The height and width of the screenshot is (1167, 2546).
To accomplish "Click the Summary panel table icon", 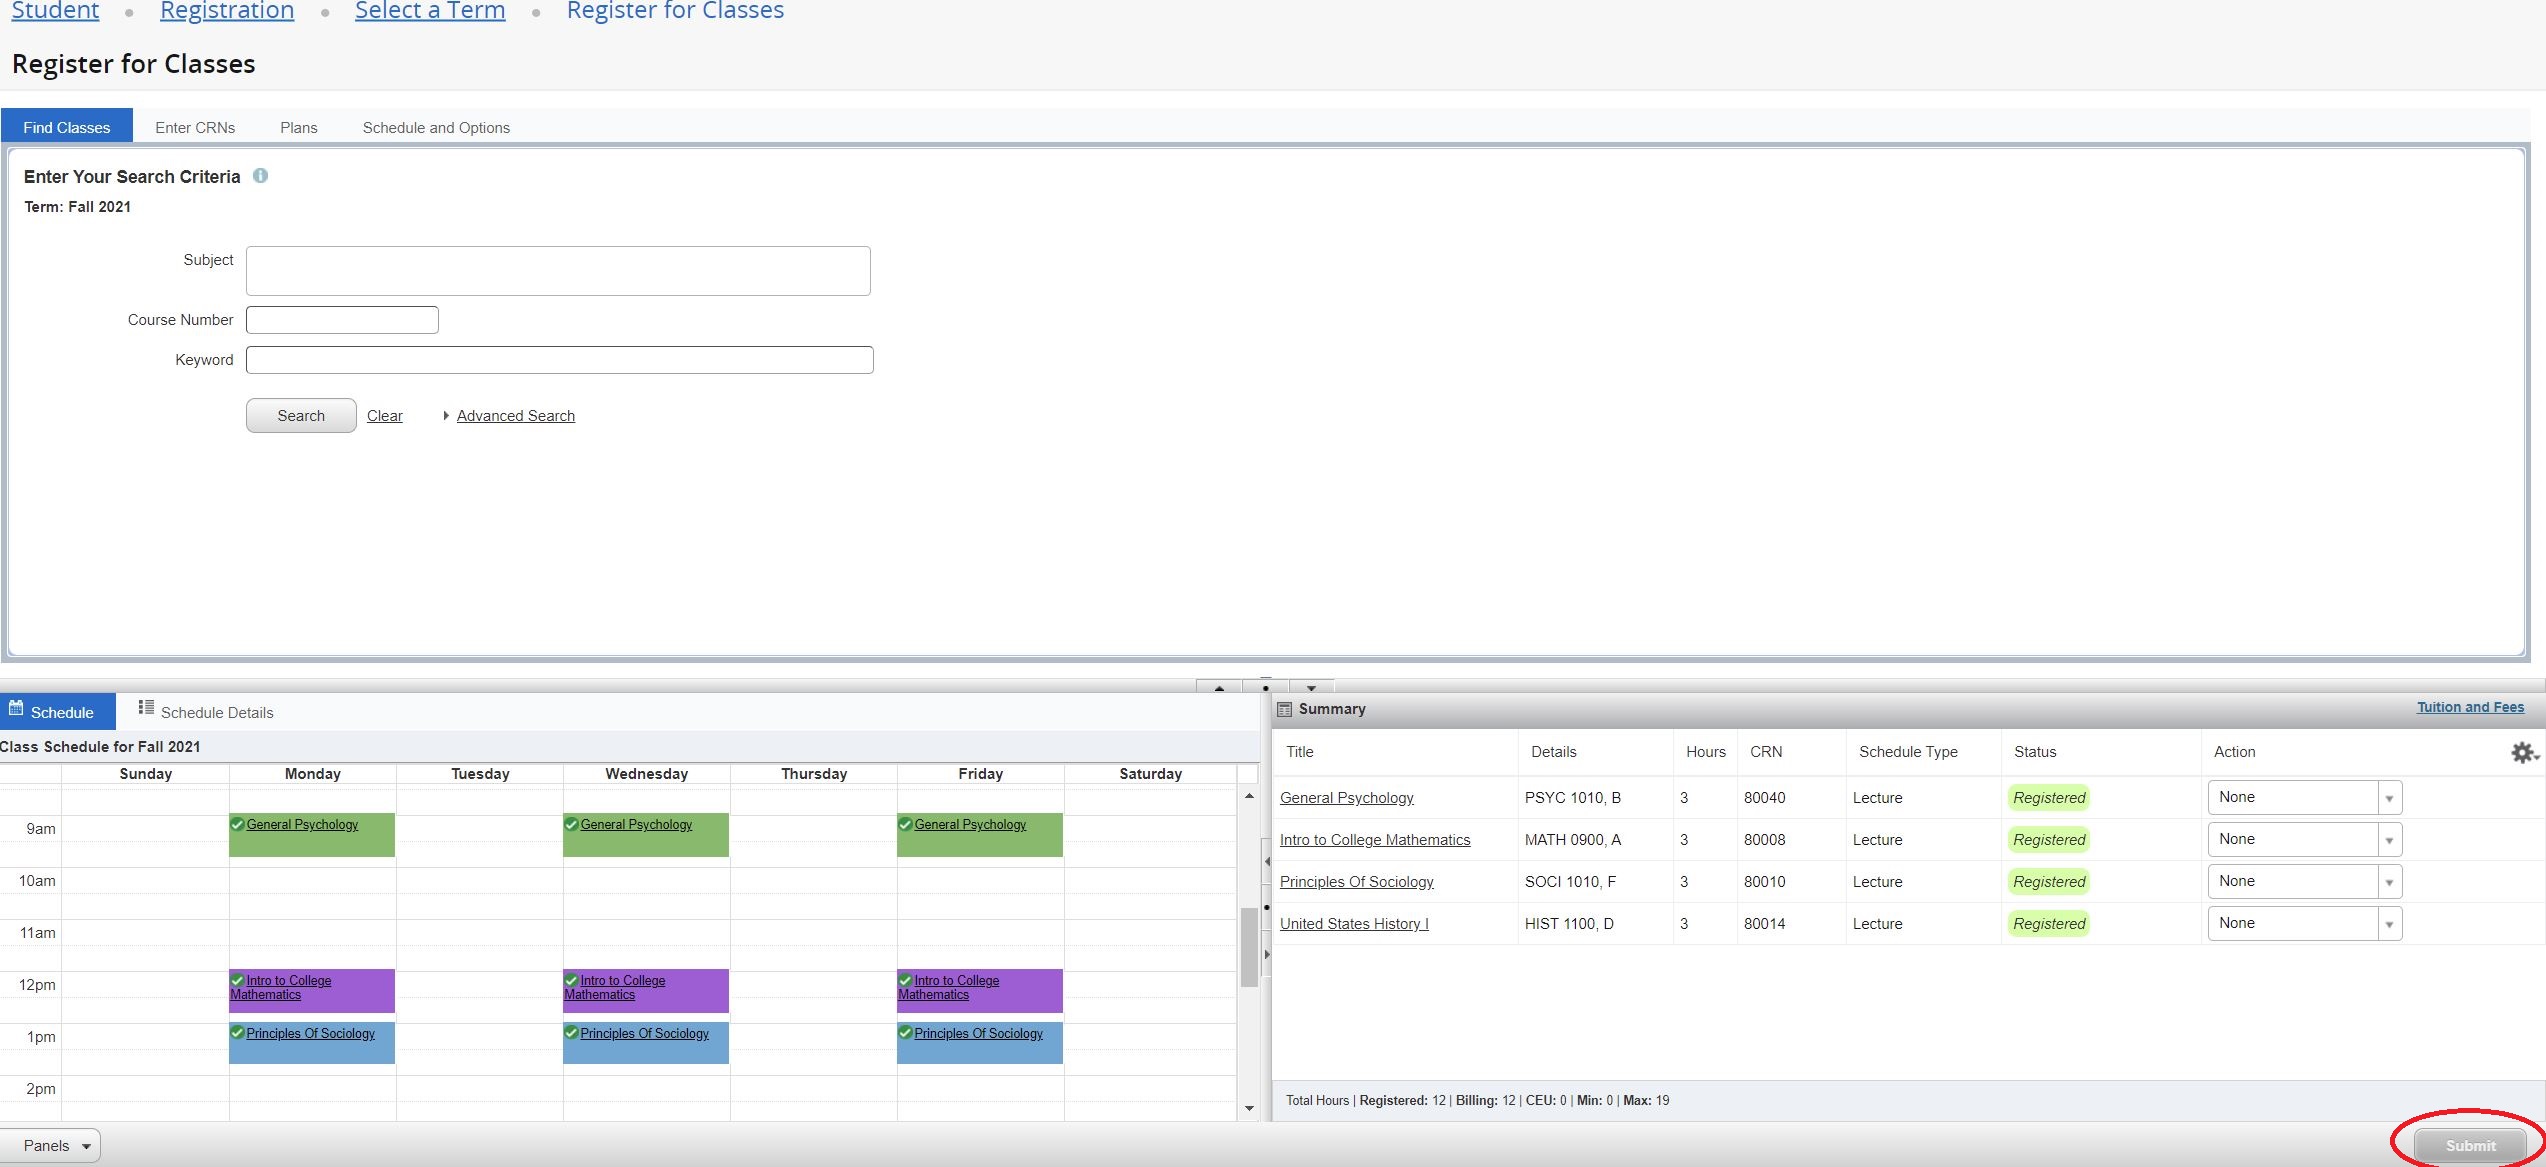I will click(1285, 709).
